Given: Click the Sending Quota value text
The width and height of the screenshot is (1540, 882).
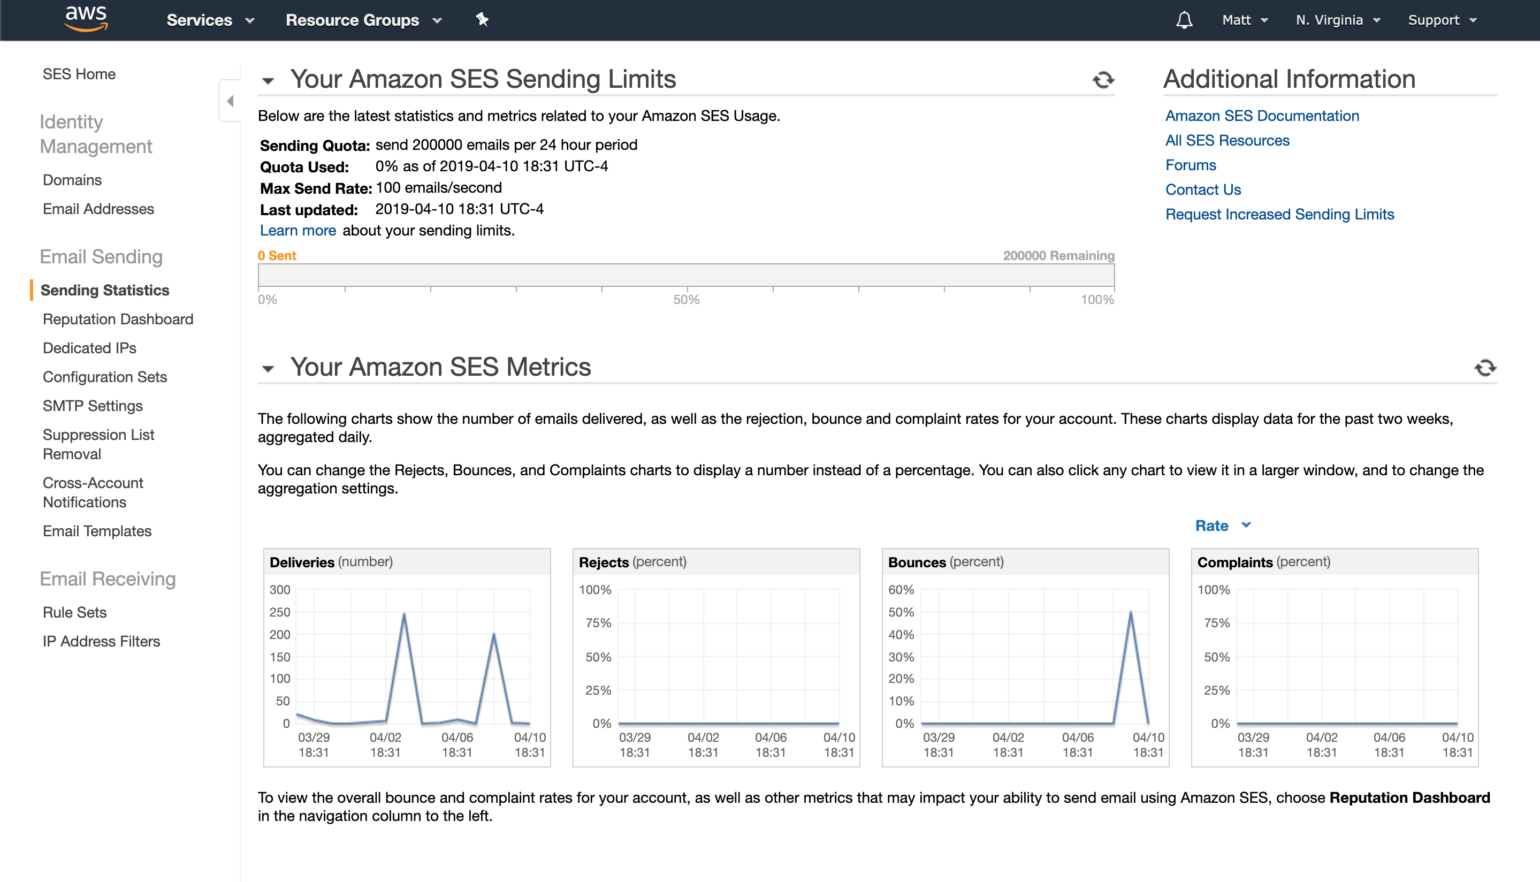Looking at the screenshot, I should (x=506, y=145).
